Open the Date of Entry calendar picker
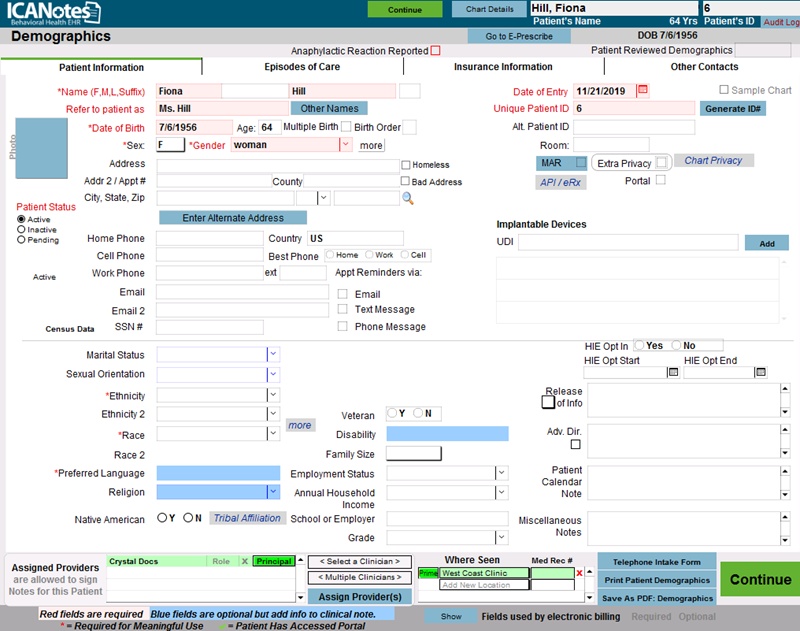800x631 pixels. (643, 91)
